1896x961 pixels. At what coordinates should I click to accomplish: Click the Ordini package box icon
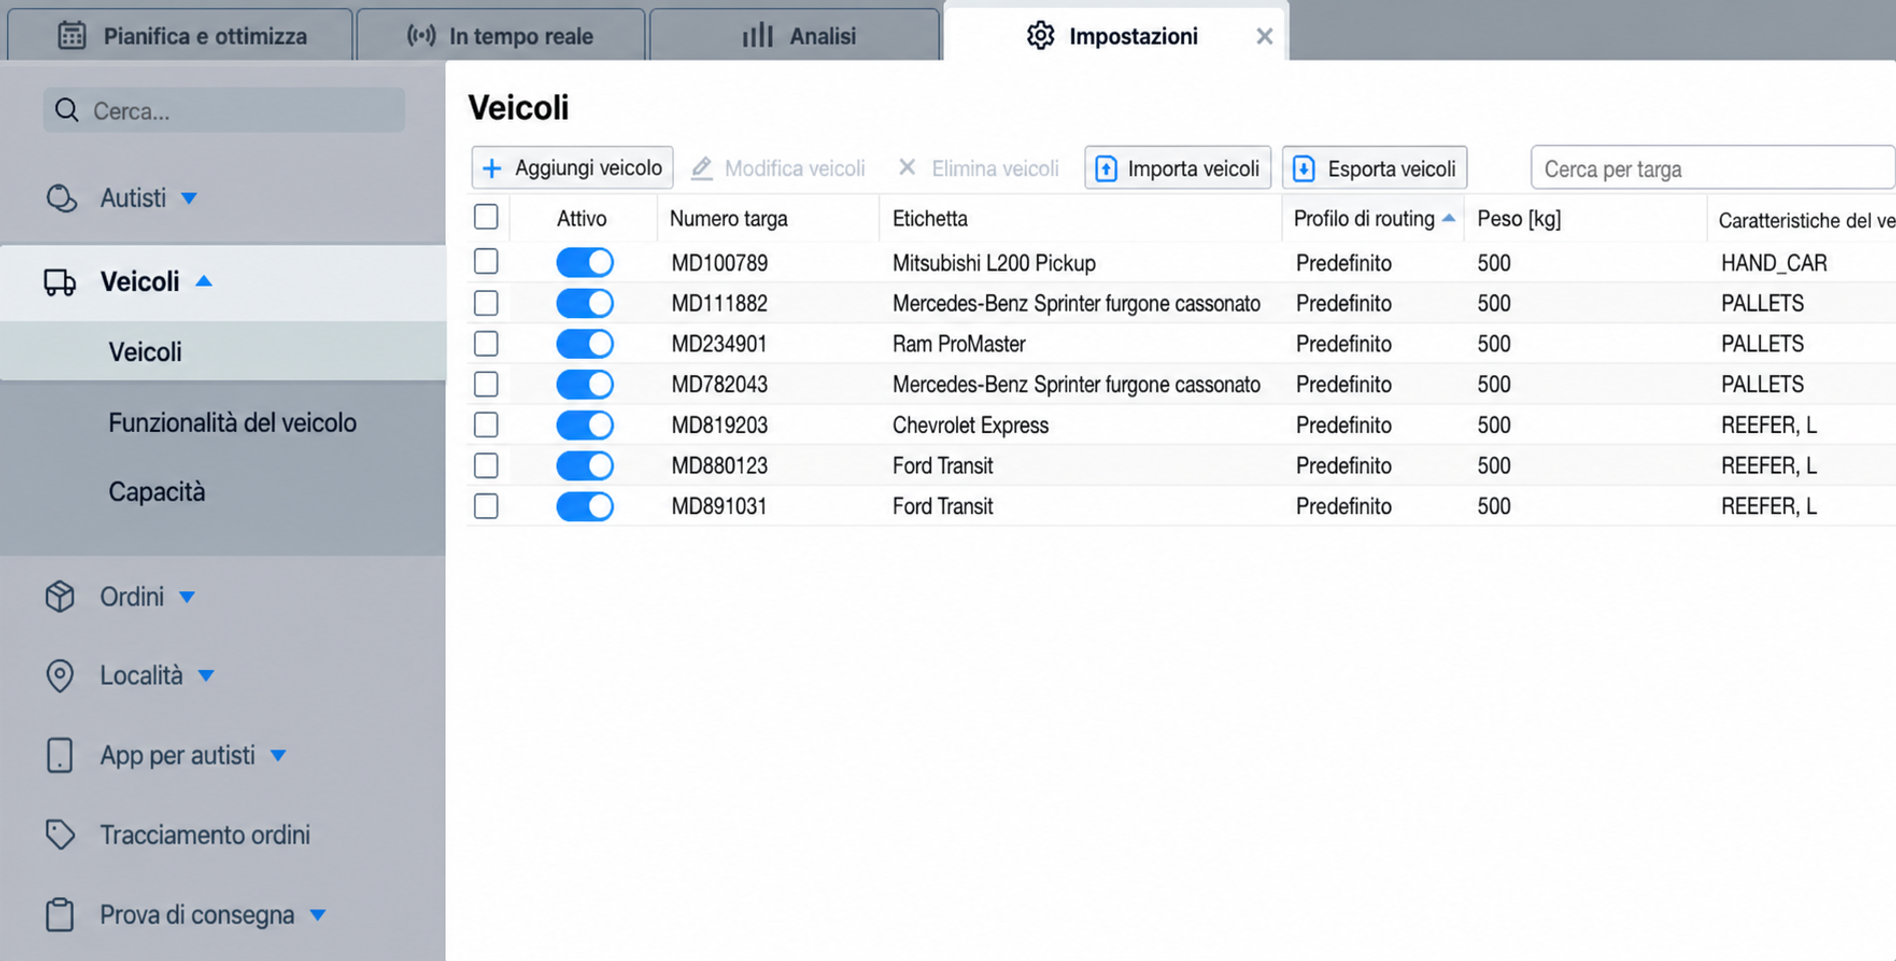point(60,597)
